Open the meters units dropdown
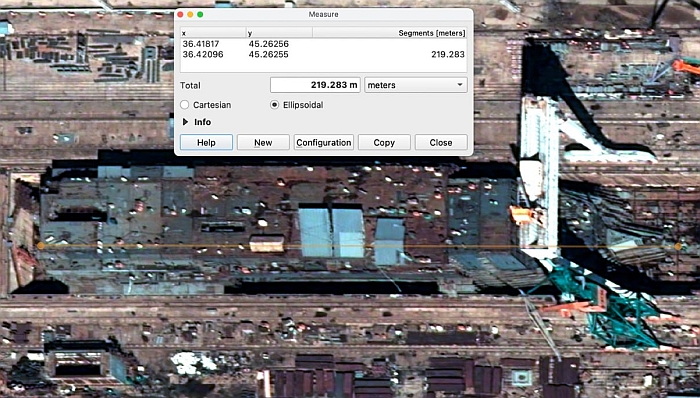This screenshot has width=700, height=398. click(416, 85)
